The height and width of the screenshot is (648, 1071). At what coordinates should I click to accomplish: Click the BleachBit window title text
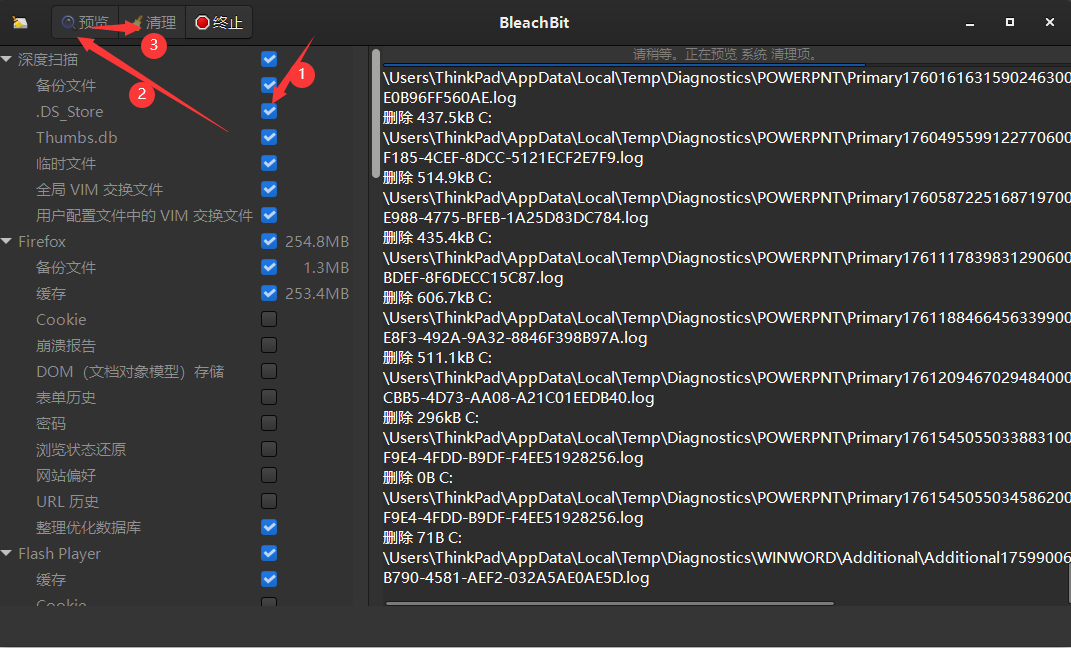(534, 23)
